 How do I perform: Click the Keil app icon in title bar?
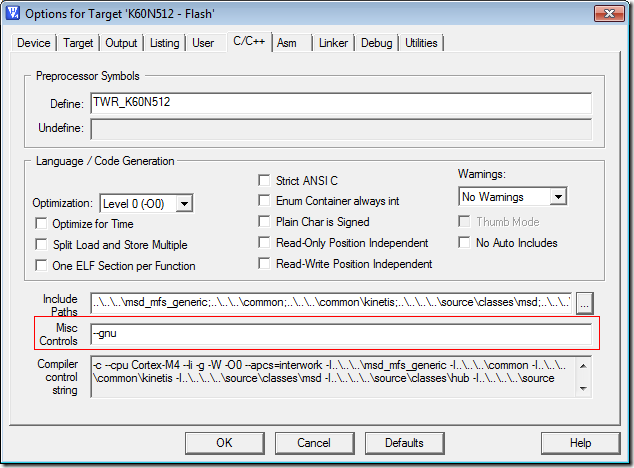pos(13,13)
